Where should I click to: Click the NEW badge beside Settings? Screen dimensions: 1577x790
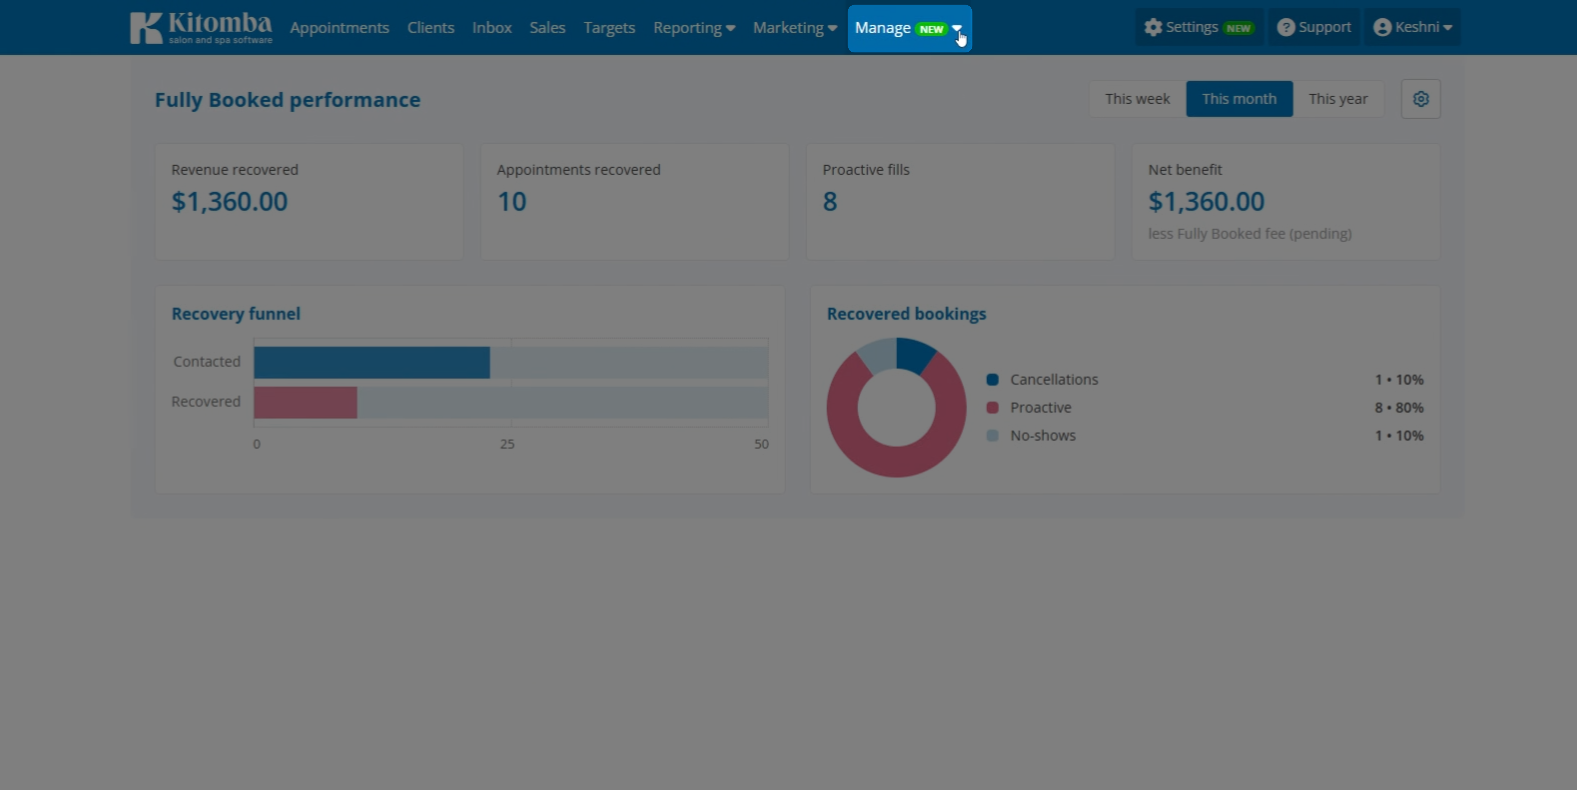pos(1239,28)
